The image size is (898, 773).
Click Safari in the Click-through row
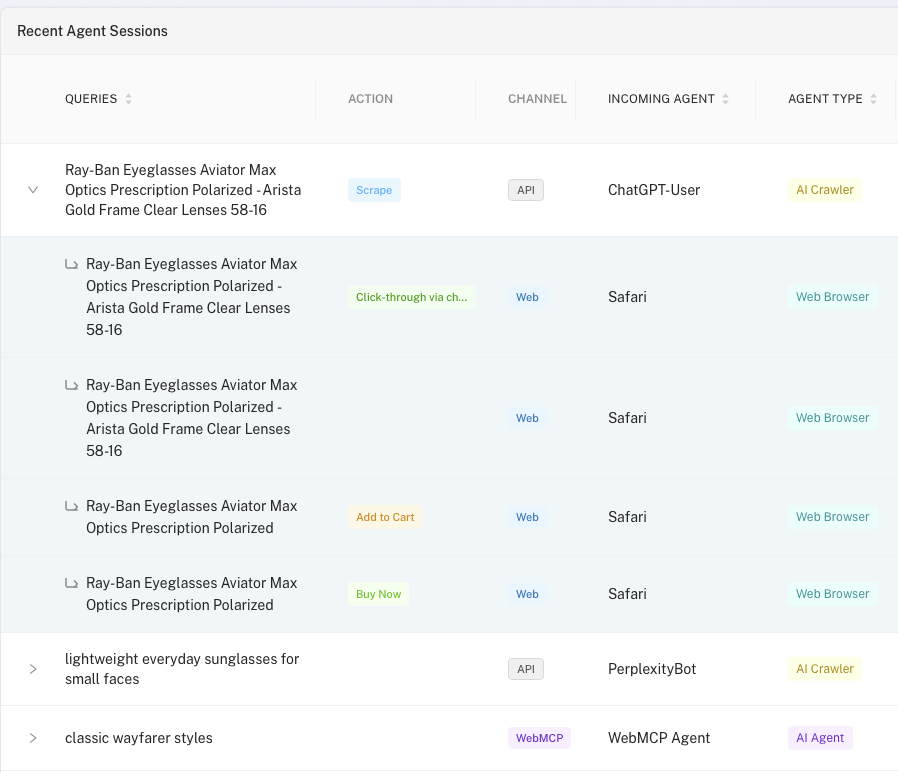click(627, 297)
